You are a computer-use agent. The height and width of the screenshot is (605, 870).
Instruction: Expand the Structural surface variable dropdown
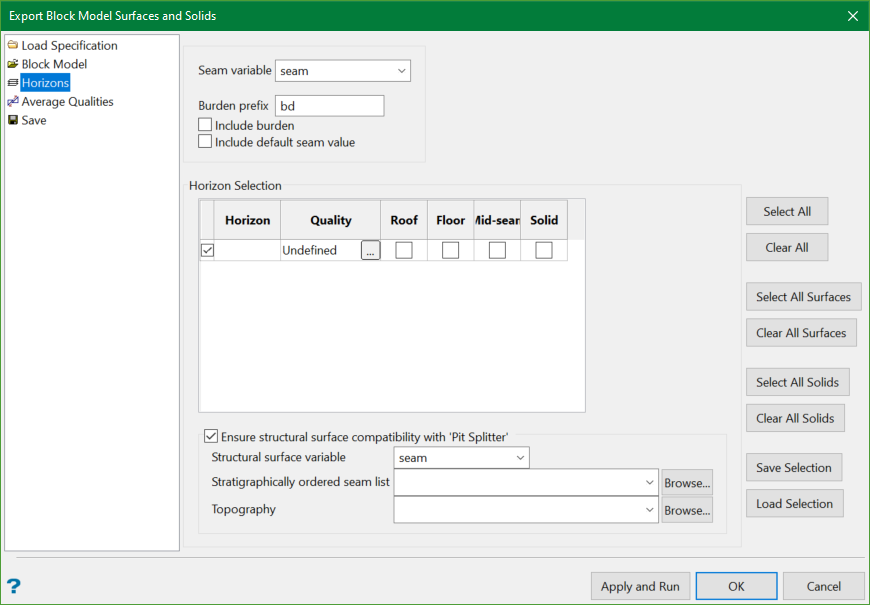(x=520, y=456)
